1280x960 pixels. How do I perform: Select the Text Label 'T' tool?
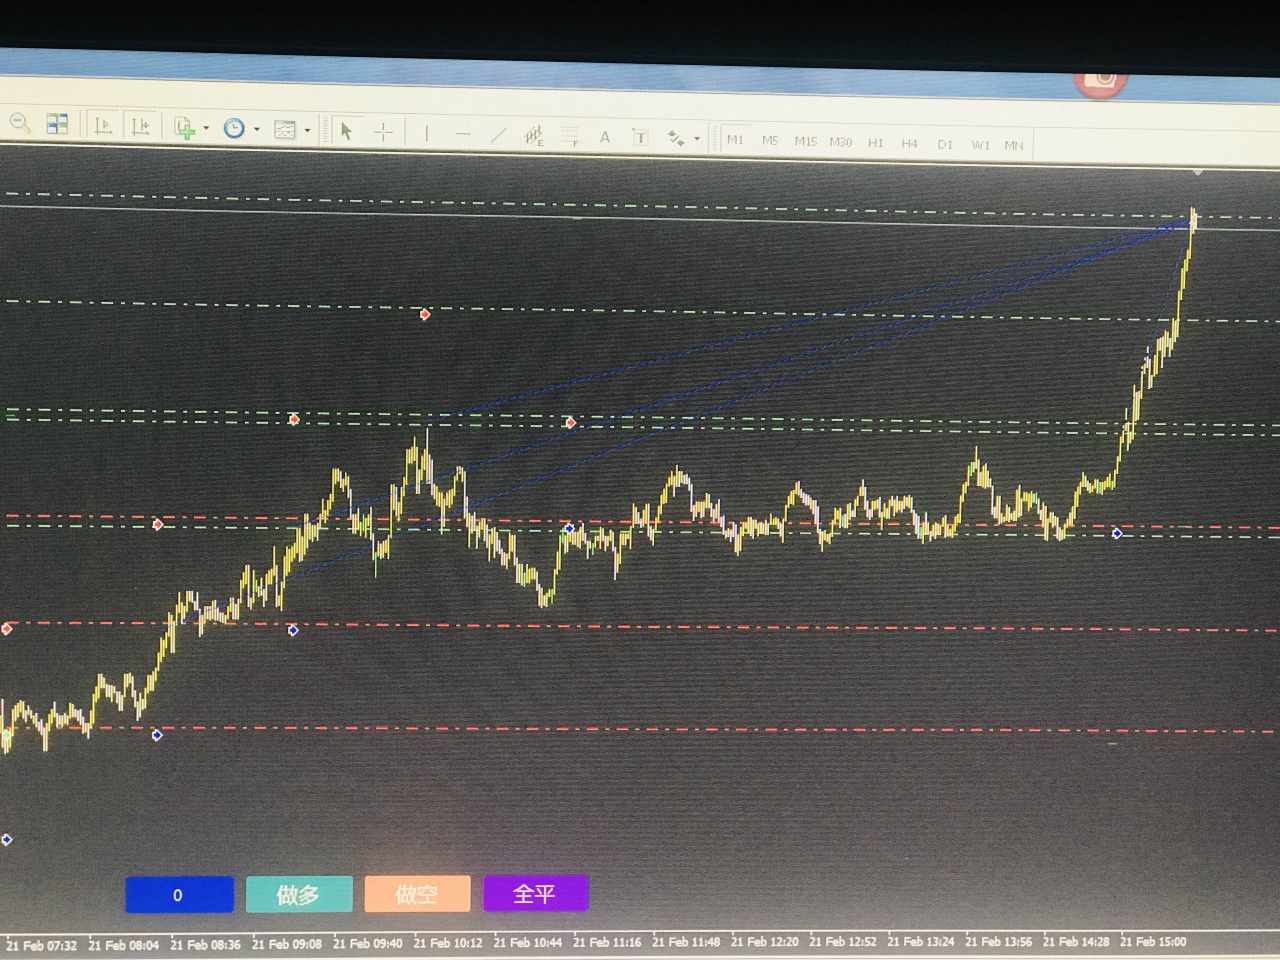pos(640,137)
